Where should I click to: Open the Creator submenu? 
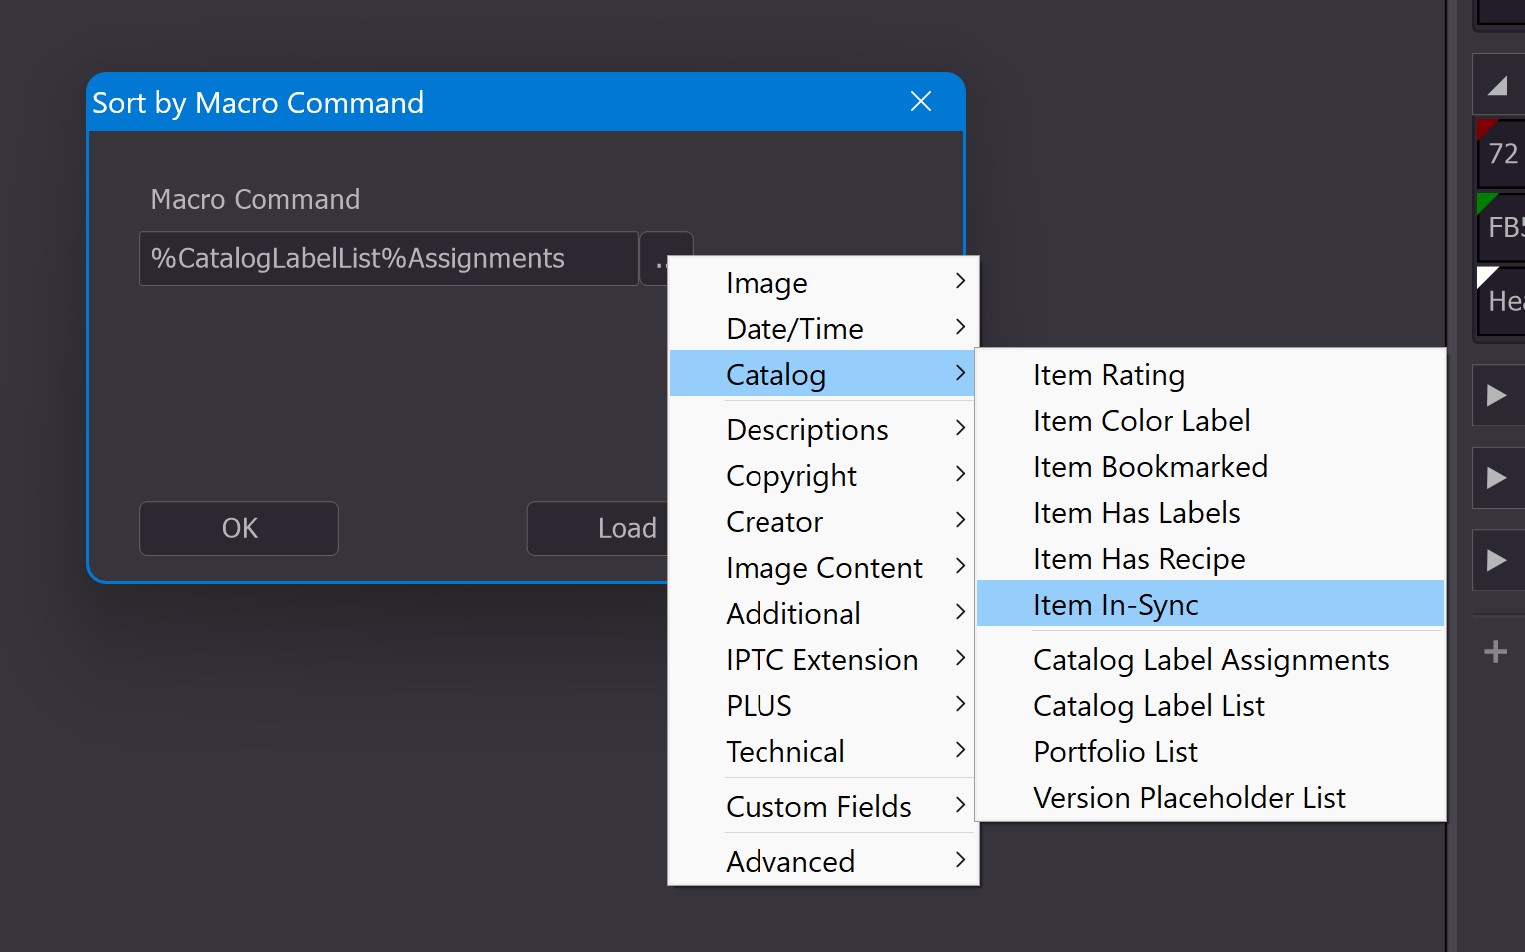click(x=824, y=522)
